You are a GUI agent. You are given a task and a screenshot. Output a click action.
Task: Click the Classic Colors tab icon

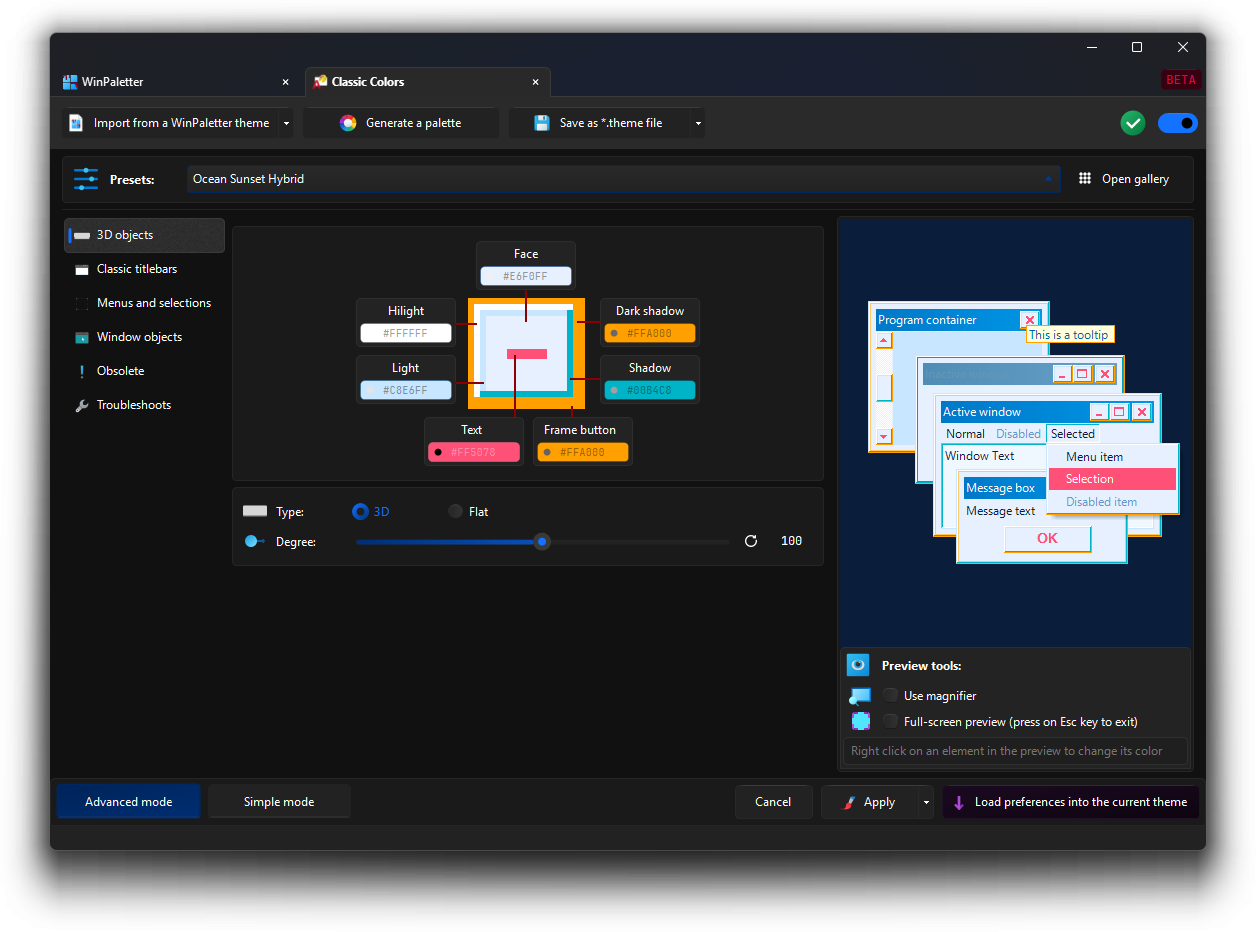[x=320, y=82]
